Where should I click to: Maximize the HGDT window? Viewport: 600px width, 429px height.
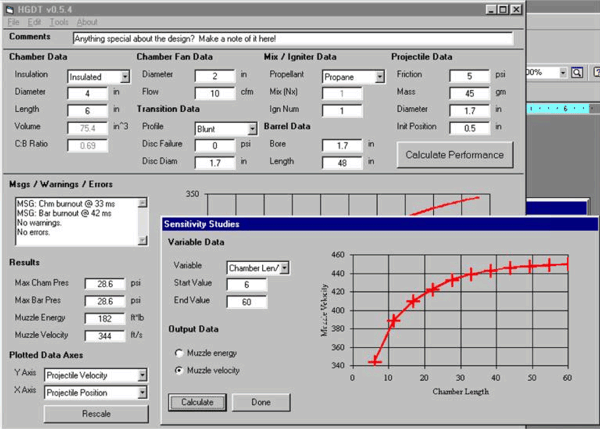pyautogui.click(x=501, y=8)
